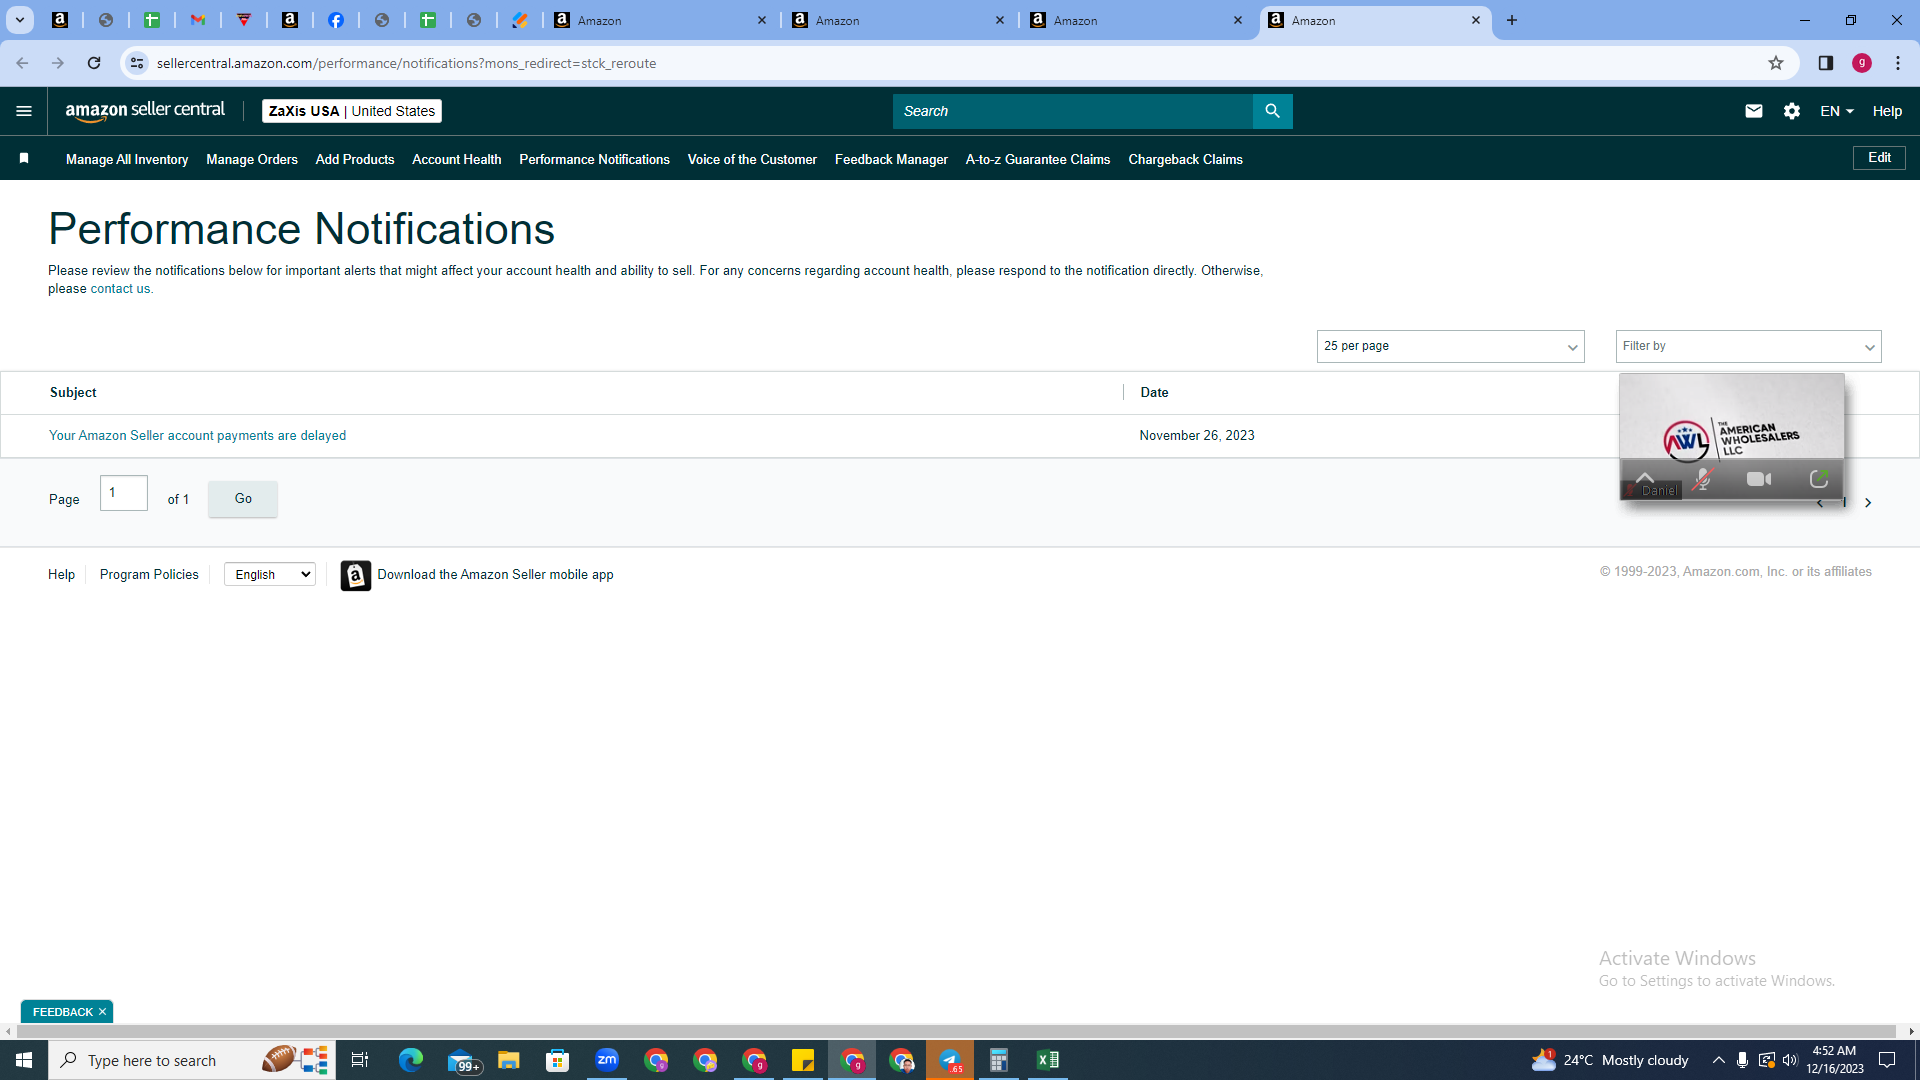This screenshot has height=1080, width=1920.
Task: Open Zoom from the taskbar
Action: (607, 1060)
